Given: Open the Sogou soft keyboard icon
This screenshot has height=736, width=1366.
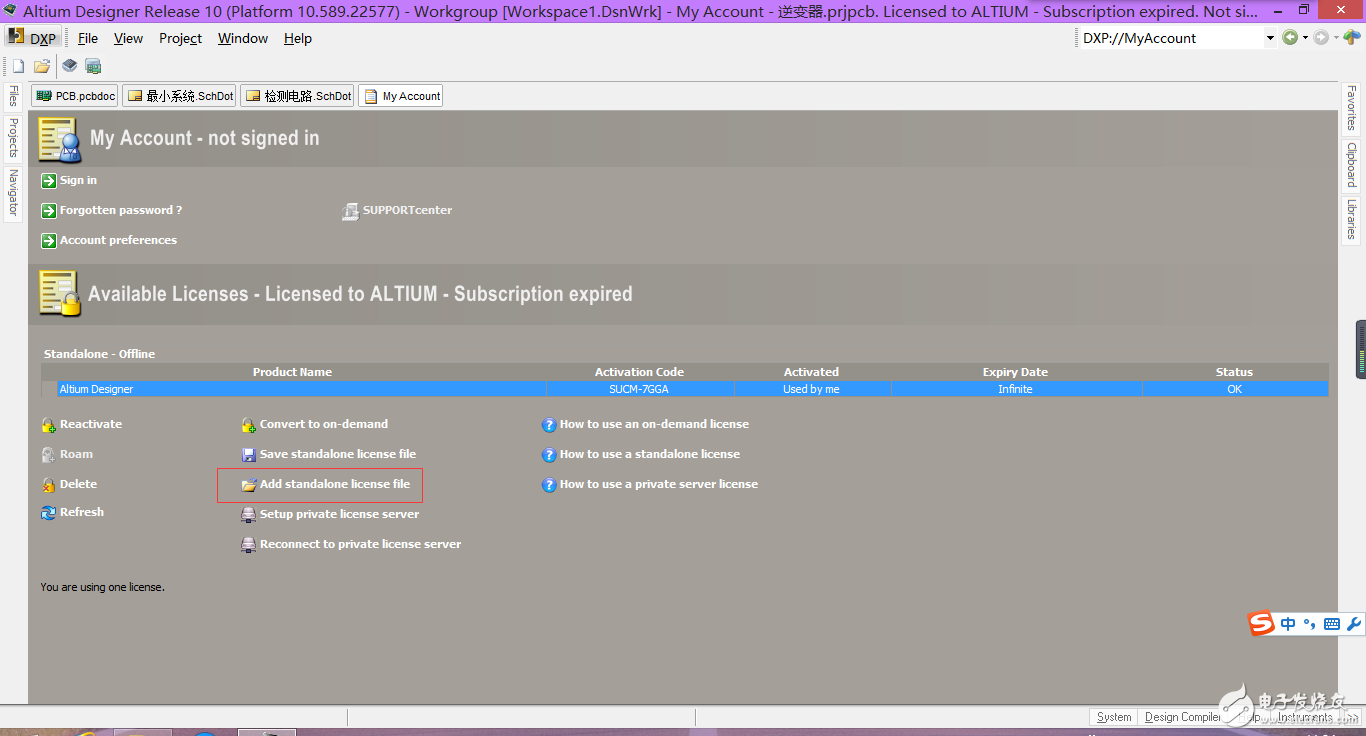Looking at the screenshot, I should 1332,624.
